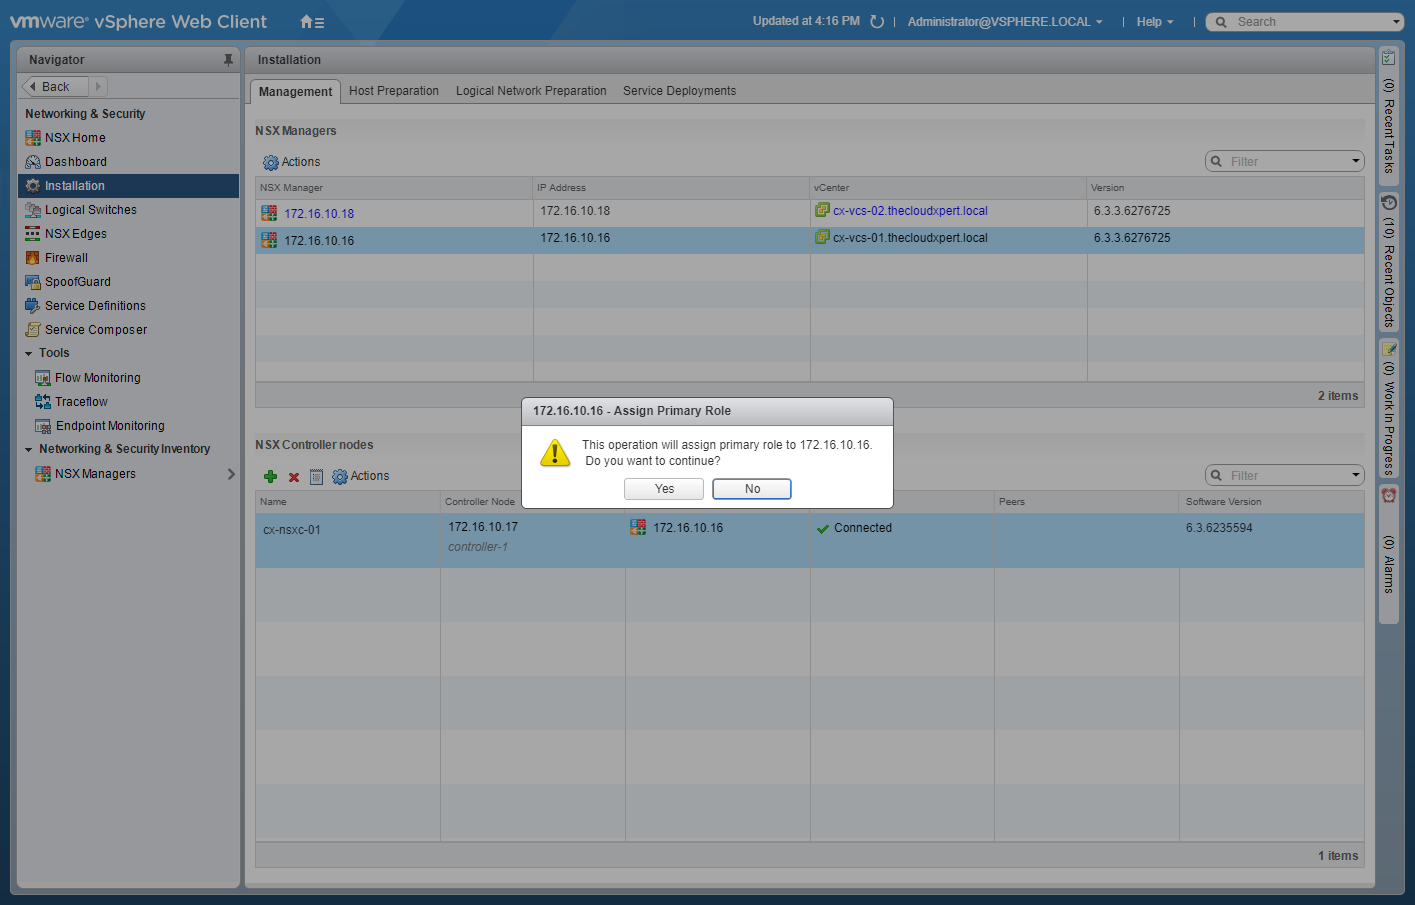Open Recent Tasks side panel icon
The width and height of the screenshot is (1415, 905).
click(x=1388, y=58)
